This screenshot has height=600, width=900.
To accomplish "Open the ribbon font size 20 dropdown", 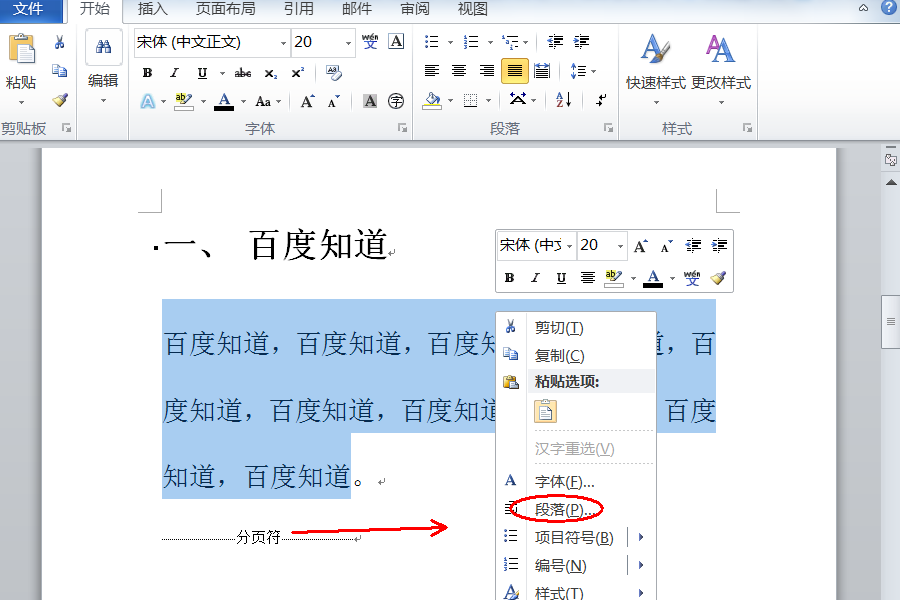I will [x=348, y=43].
